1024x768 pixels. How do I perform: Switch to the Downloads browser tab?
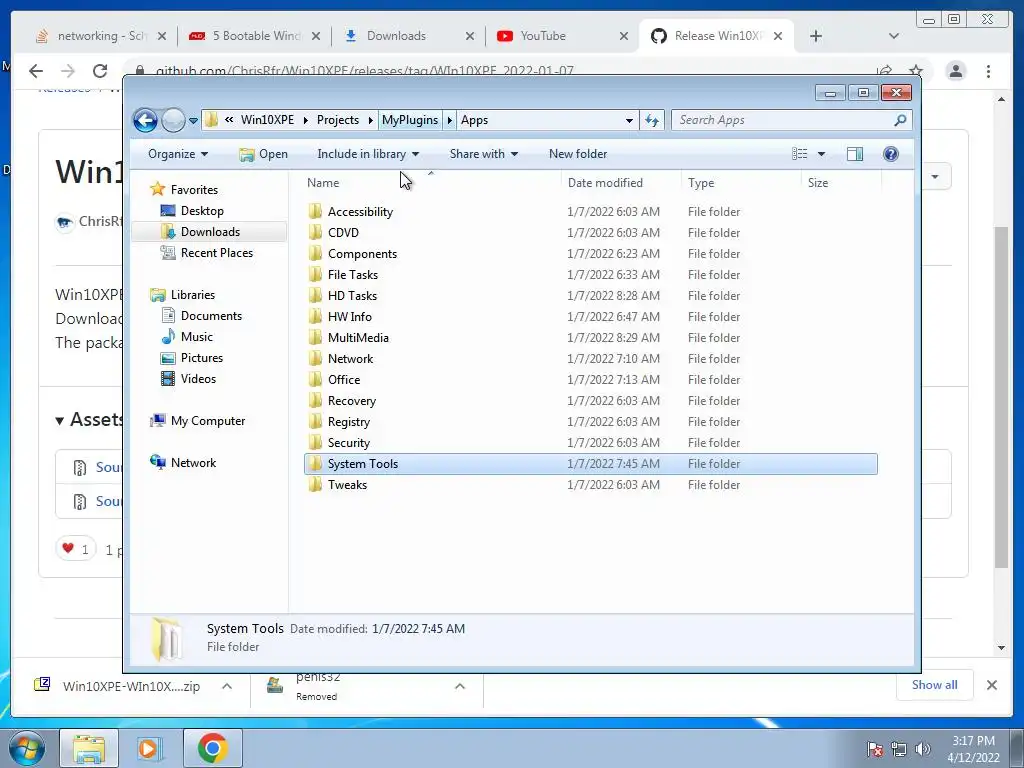(408, 36)
